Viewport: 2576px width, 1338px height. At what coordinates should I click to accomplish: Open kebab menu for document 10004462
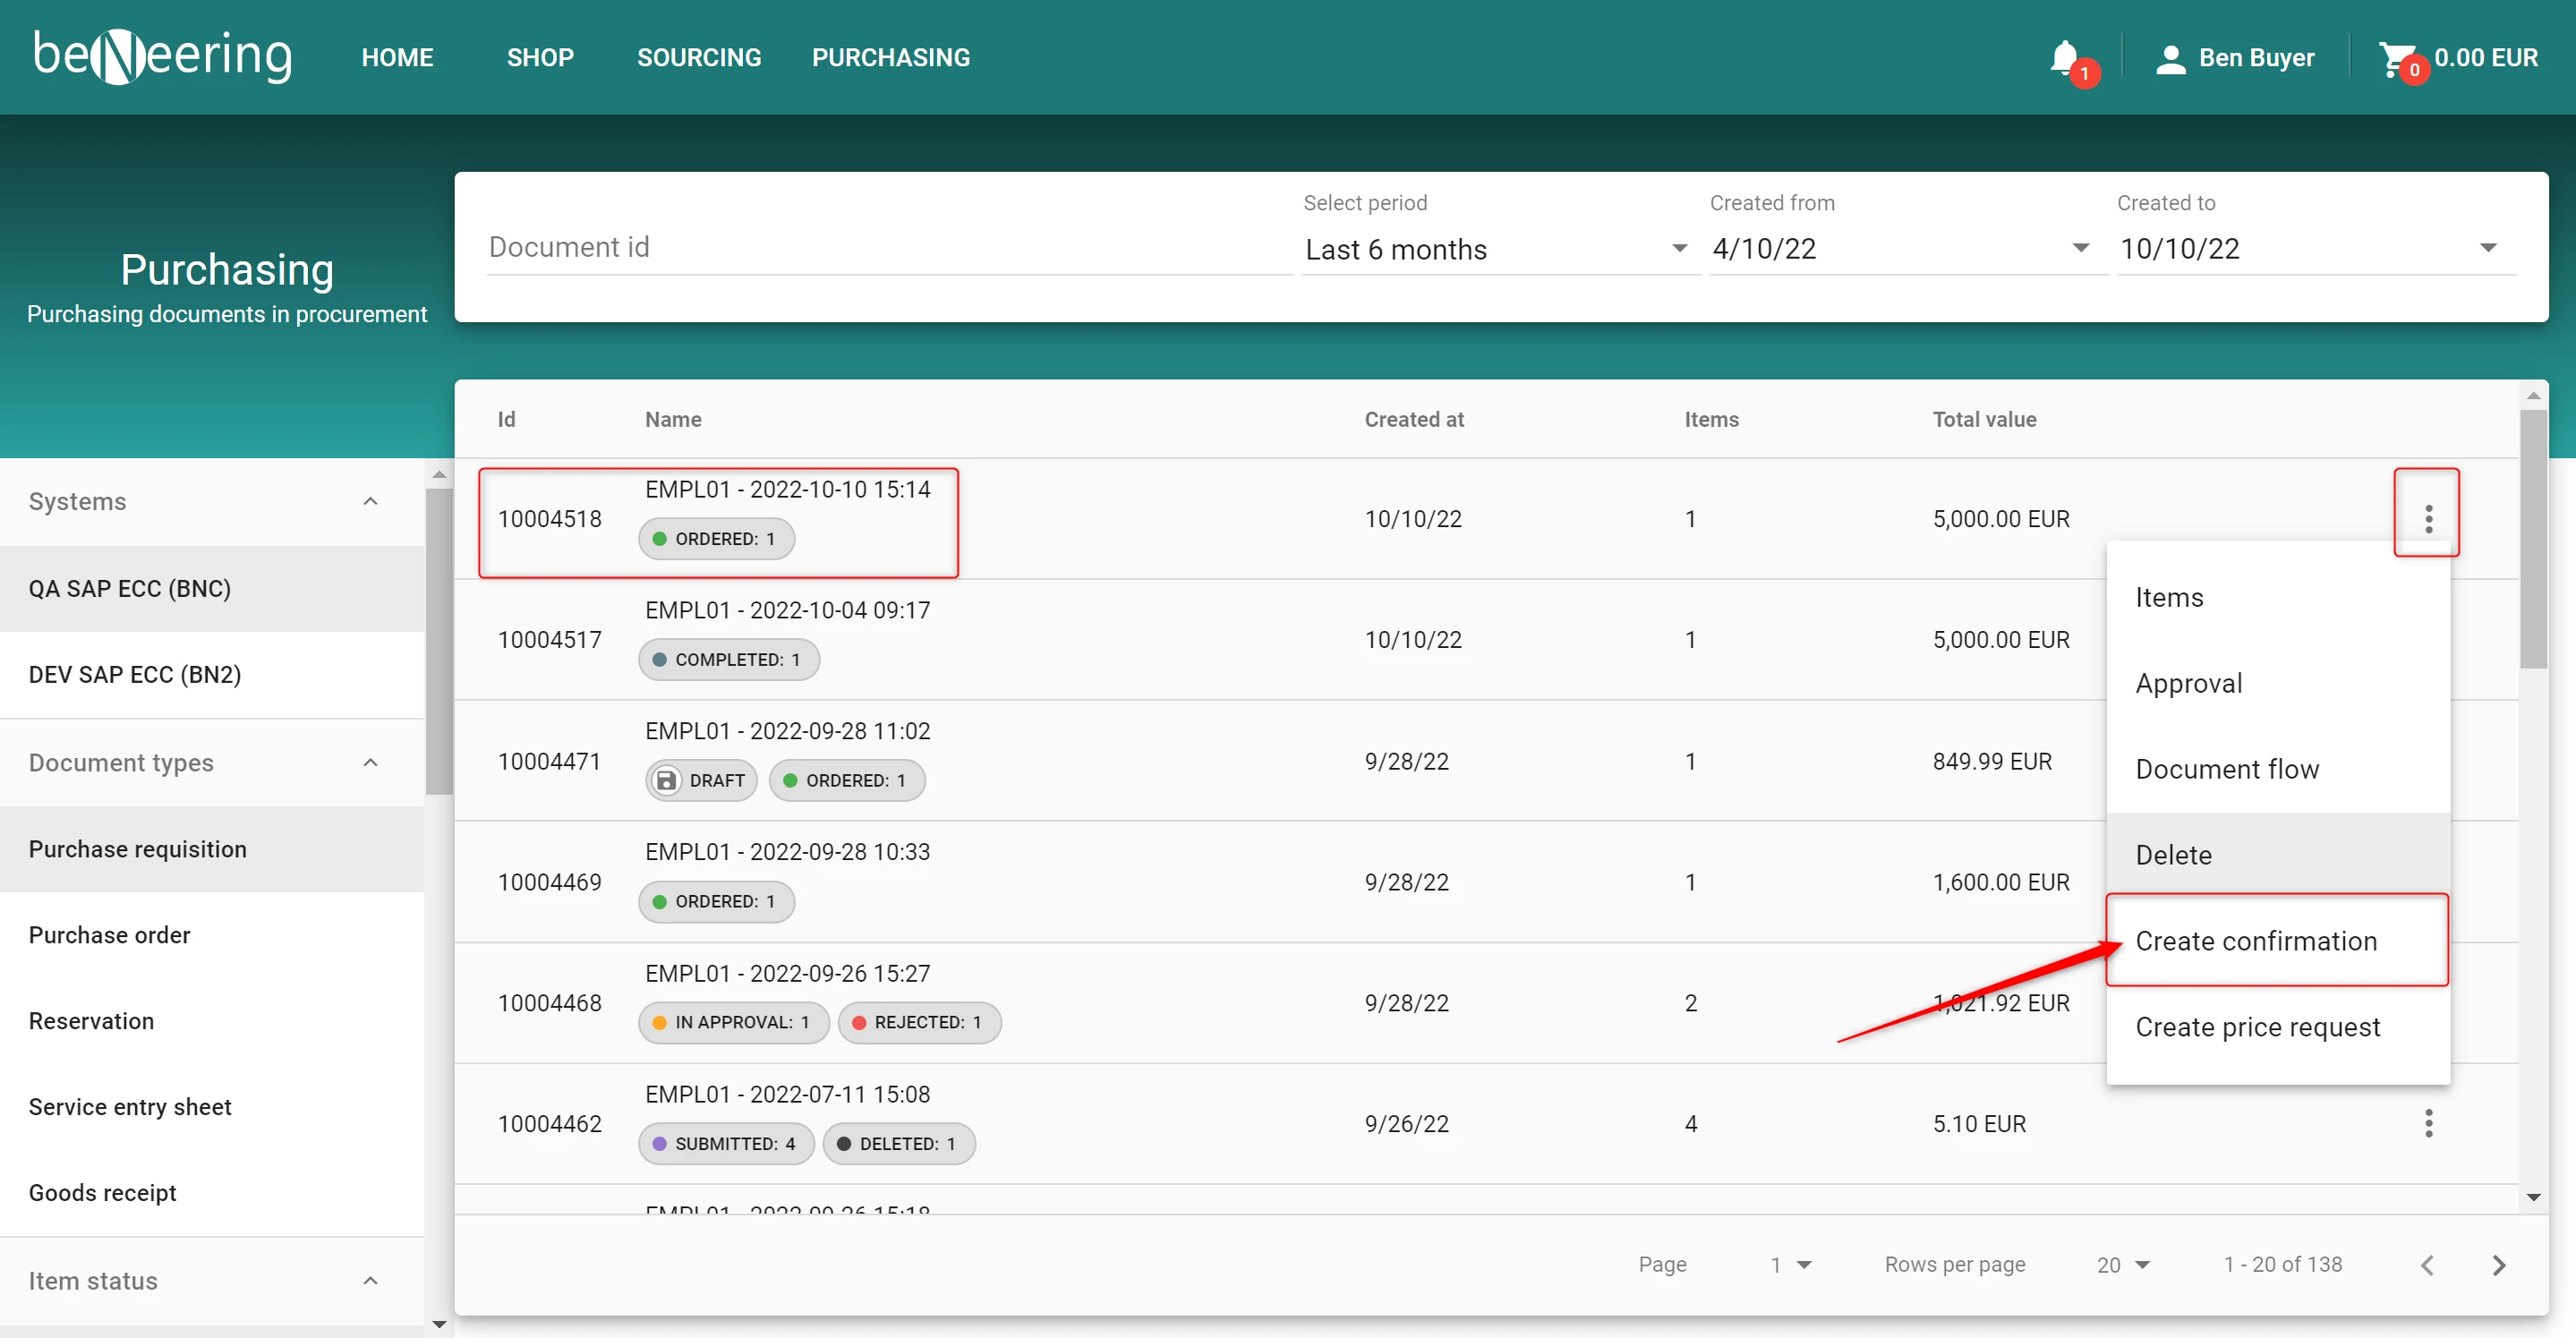tap(2428, 1123)
